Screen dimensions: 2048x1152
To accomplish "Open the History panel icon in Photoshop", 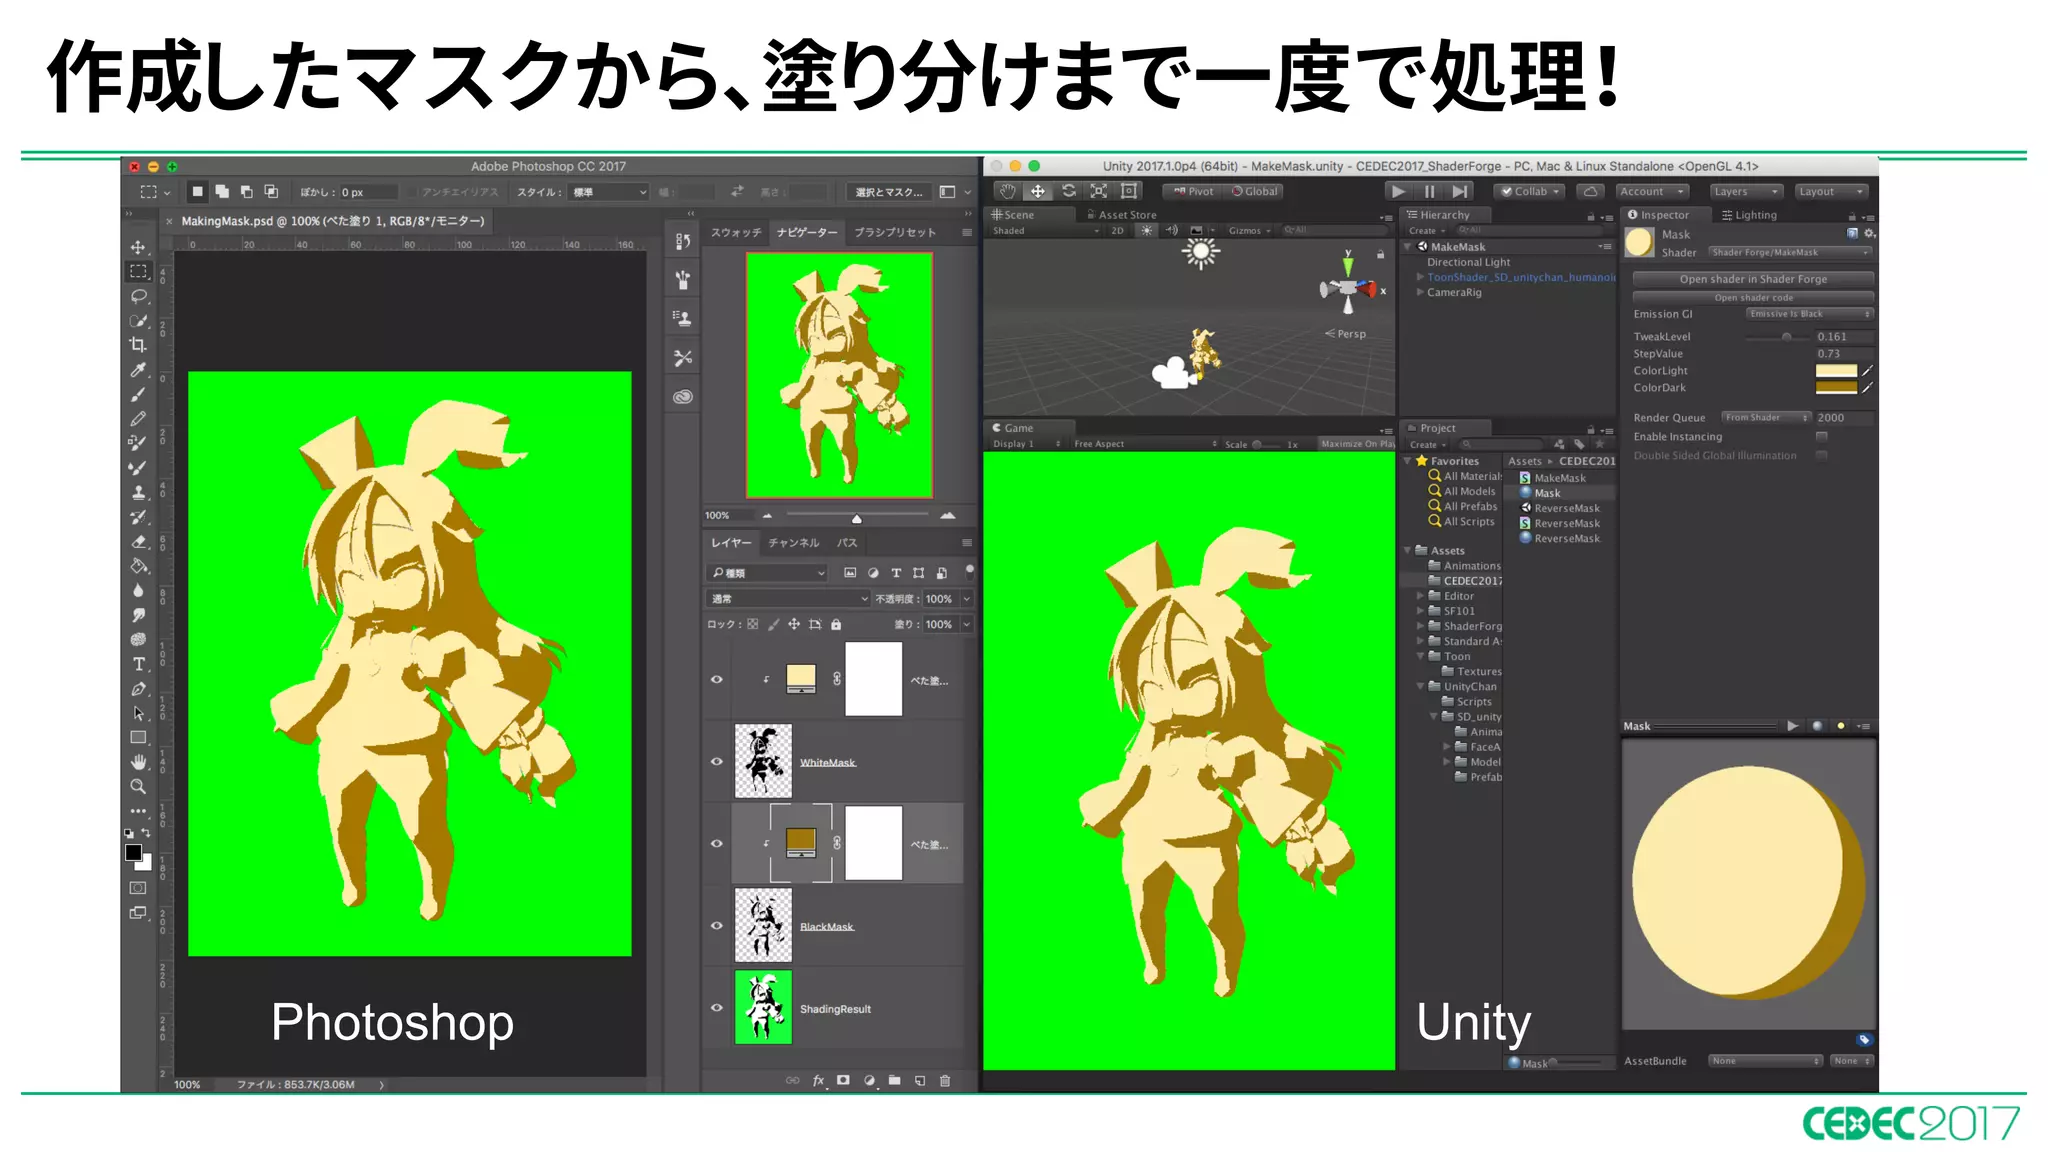I will pyautogui.click(x=683, y=241).
